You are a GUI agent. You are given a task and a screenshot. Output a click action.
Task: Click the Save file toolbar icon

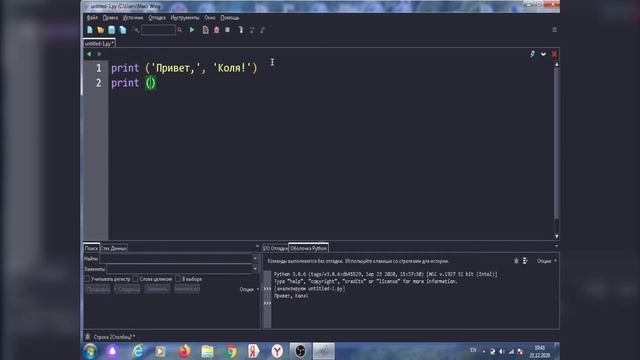pyautogui.click(x=111, y=30)
